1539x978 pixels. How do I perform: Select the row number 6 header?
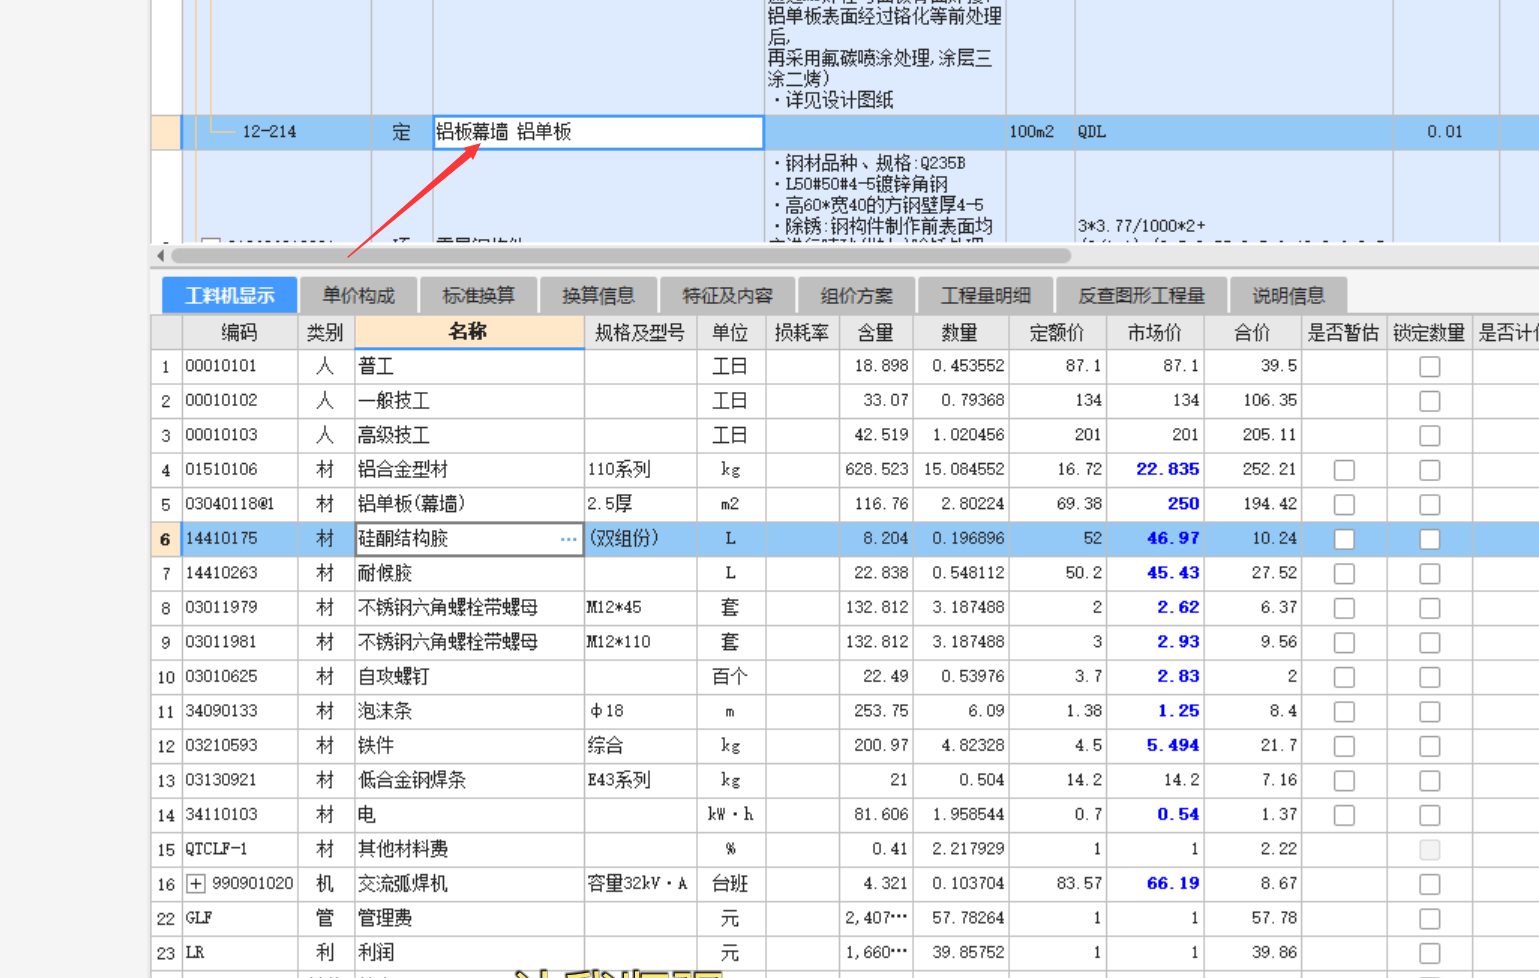165,539
